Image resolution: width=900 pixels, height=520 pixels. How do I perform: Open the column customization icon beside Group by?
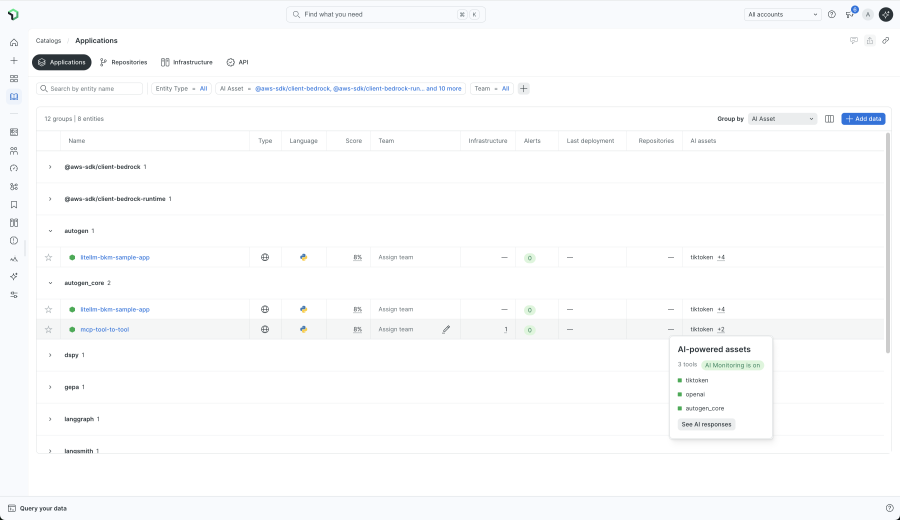(x=829, y=119)
